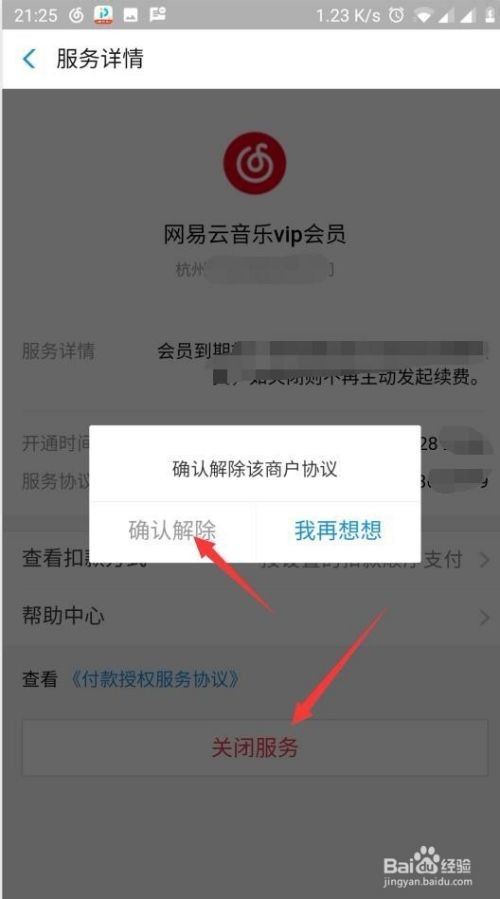Tap the image notification icon in status bar
The width and height of the screenshot is (500, 899).
point(131,15)
